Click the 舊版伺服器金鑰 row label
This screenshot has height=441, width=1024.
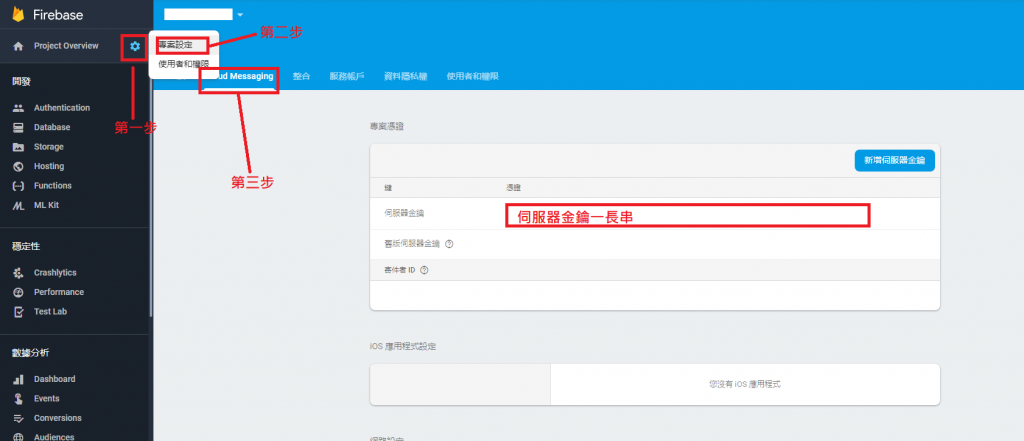(412, 244)
